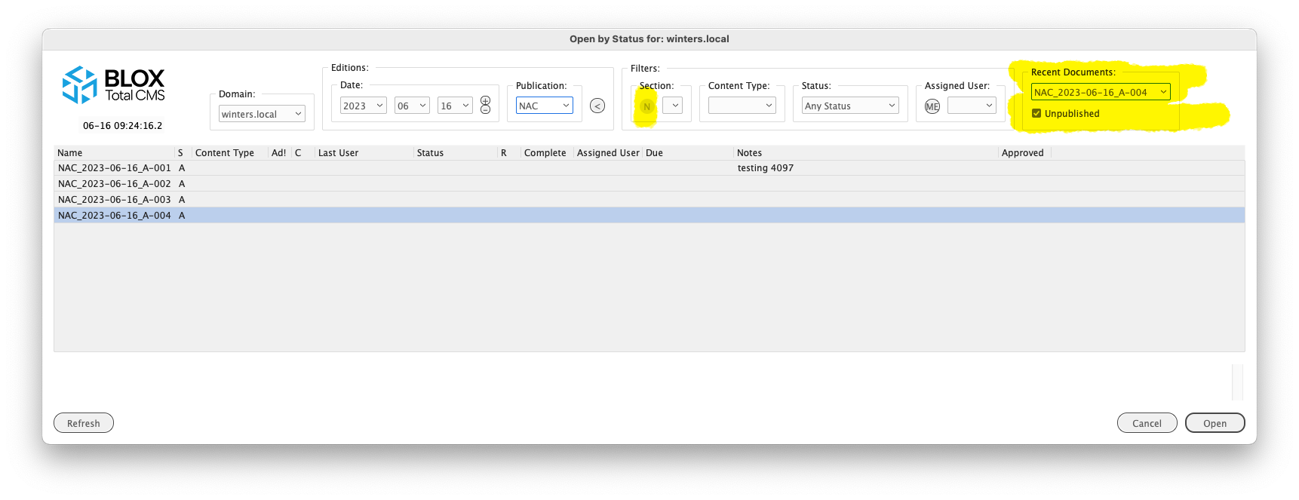The width and height of the screenshot is (1299, 500).
Task: Sort by the Notes column header
Action: pos(866,153)
